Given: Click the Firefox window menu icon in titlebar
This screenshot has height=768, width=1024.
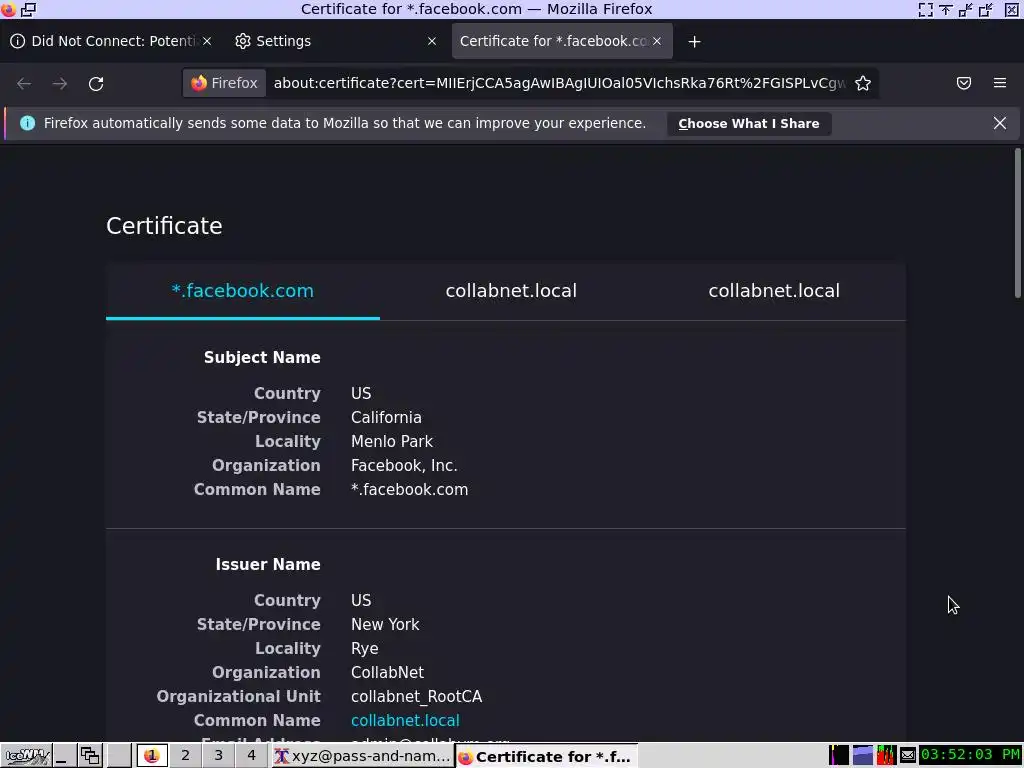Looking at the screenshot, I should click(8, 9).
